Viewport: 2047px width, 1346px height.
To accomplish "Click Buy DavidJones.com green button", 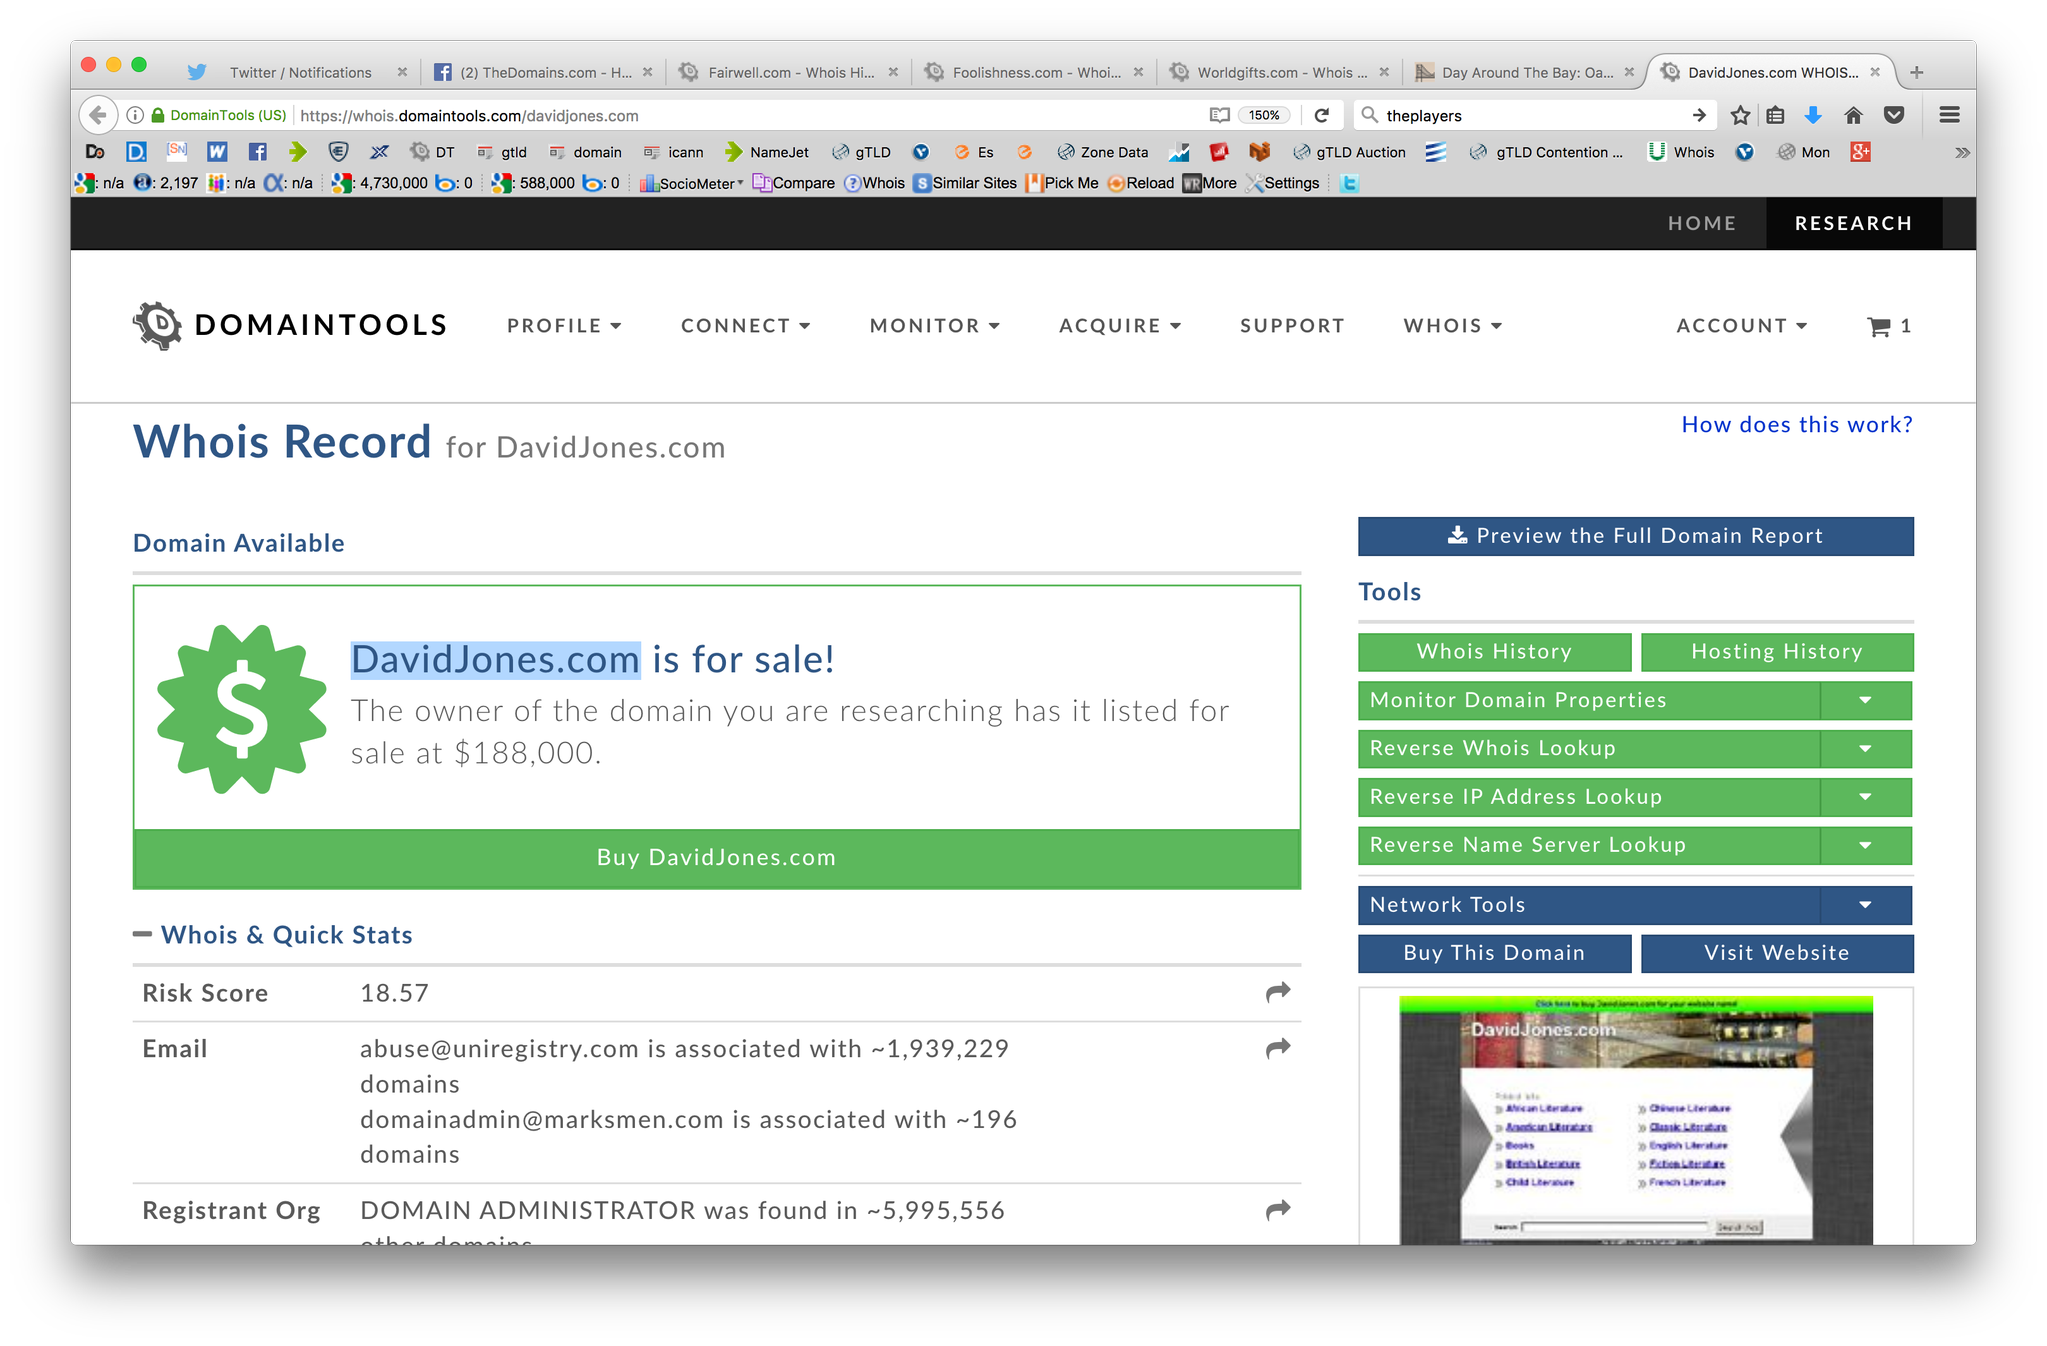I will [x=716, y=857].
